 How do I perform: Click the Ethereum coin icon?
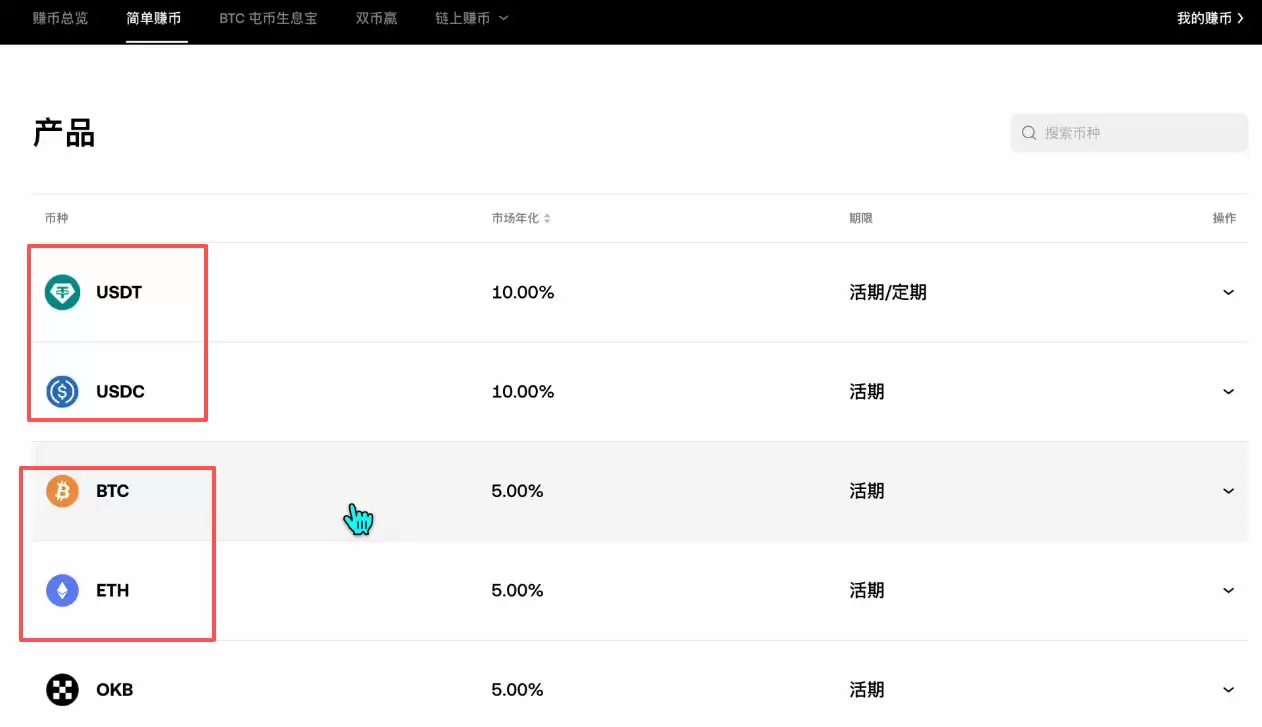[61, 590]
